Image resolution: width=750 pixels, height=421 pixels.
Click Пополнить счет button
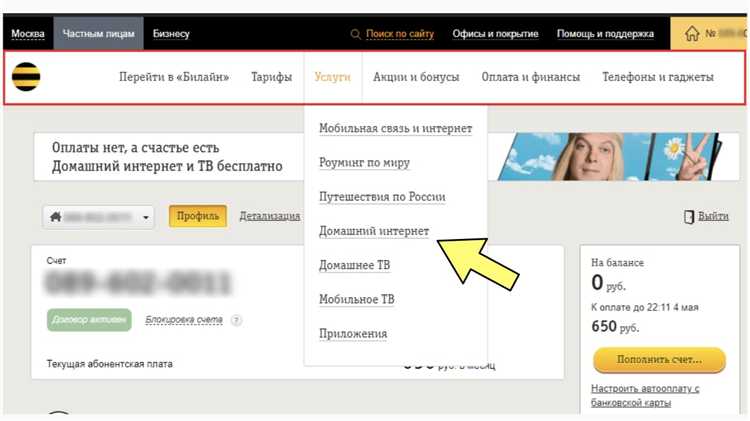point(659,360)
